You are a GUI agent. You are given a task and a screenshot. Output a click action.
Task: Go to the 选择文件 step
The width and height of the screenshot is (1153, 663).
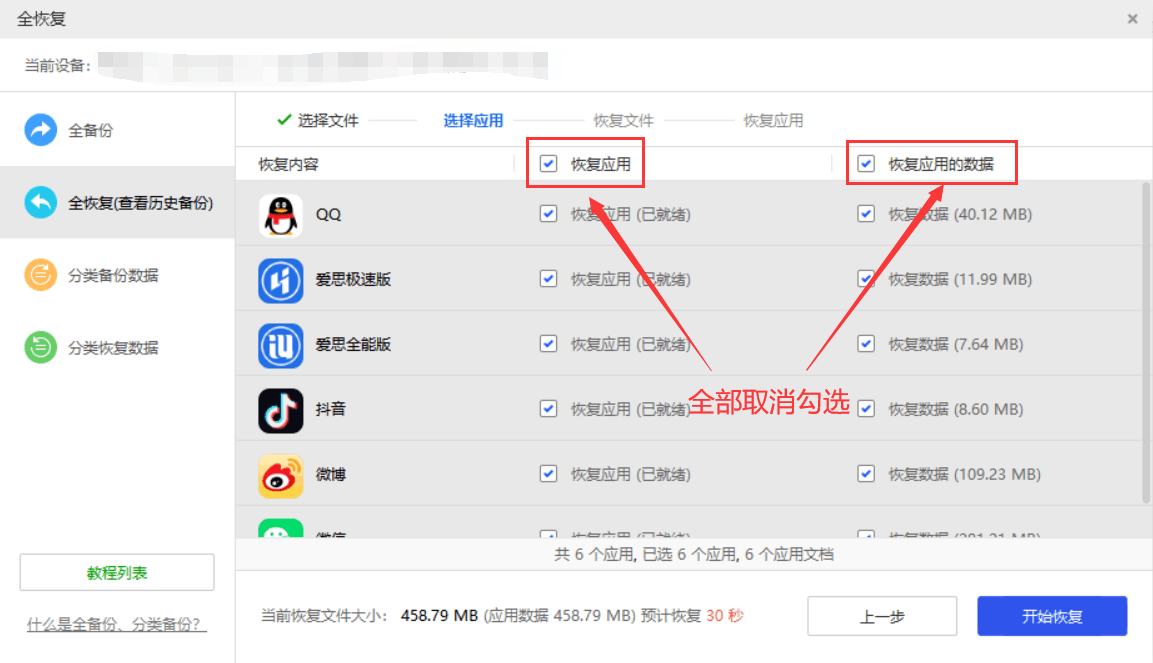click(x=327, y=121)
